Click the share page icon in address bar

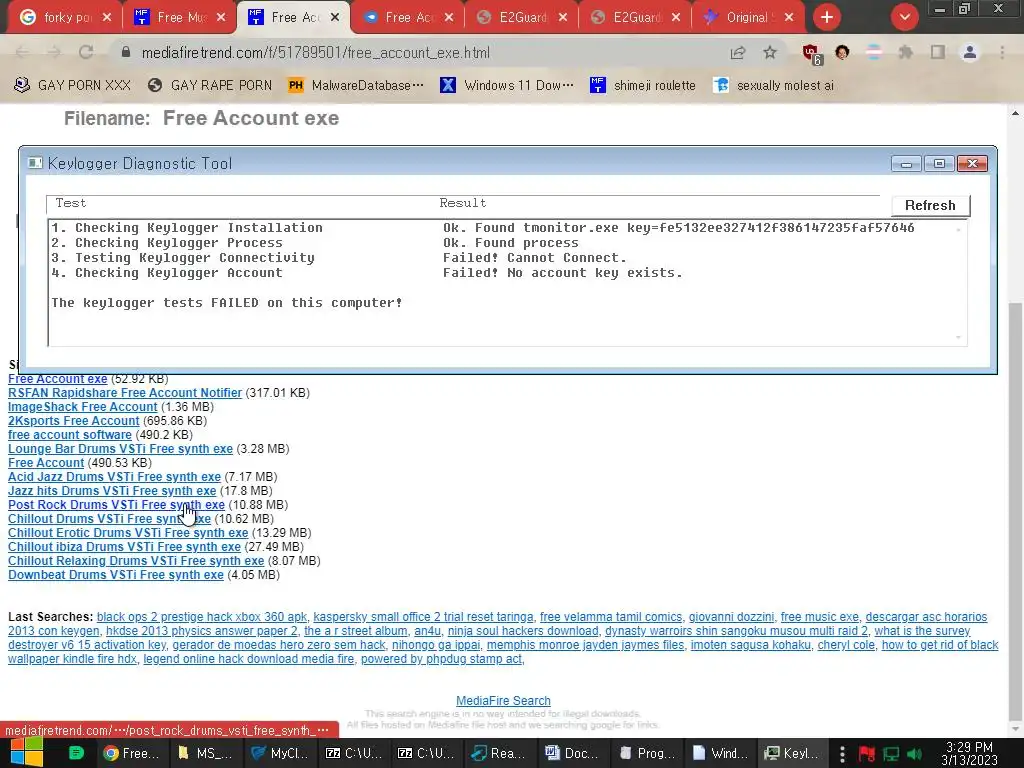pos(738,52)
